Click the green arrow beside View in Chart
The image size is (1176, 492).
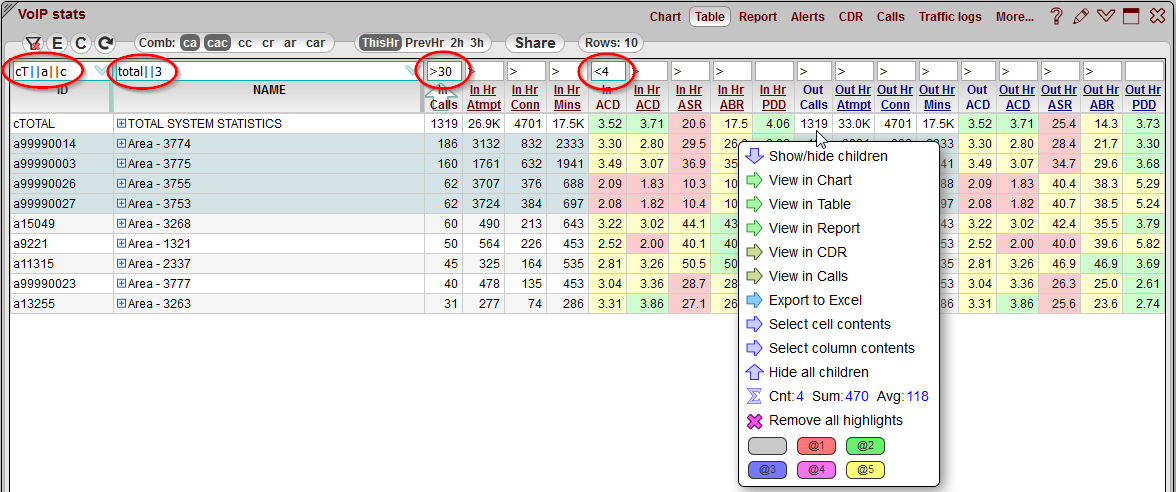click(755, 180)
